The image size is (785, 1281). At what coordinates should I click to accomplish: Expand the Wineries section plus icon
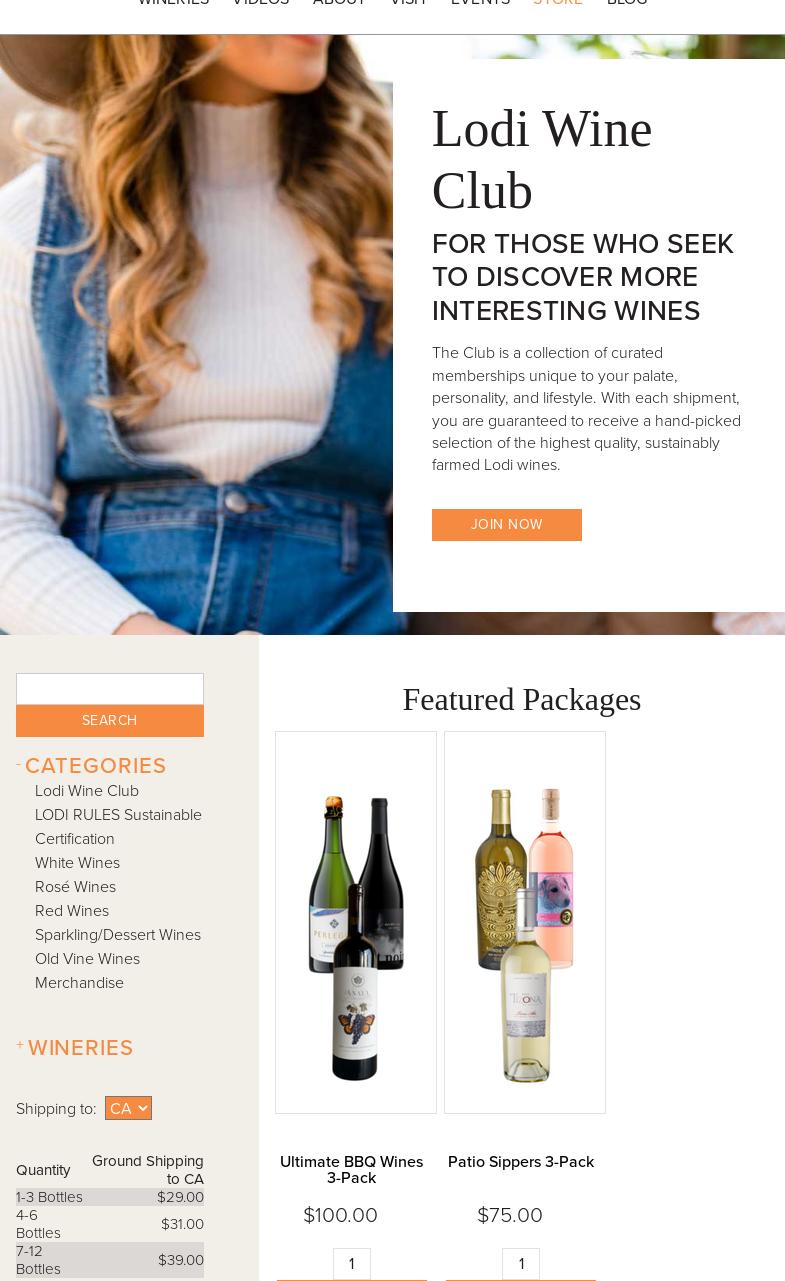20,1046
